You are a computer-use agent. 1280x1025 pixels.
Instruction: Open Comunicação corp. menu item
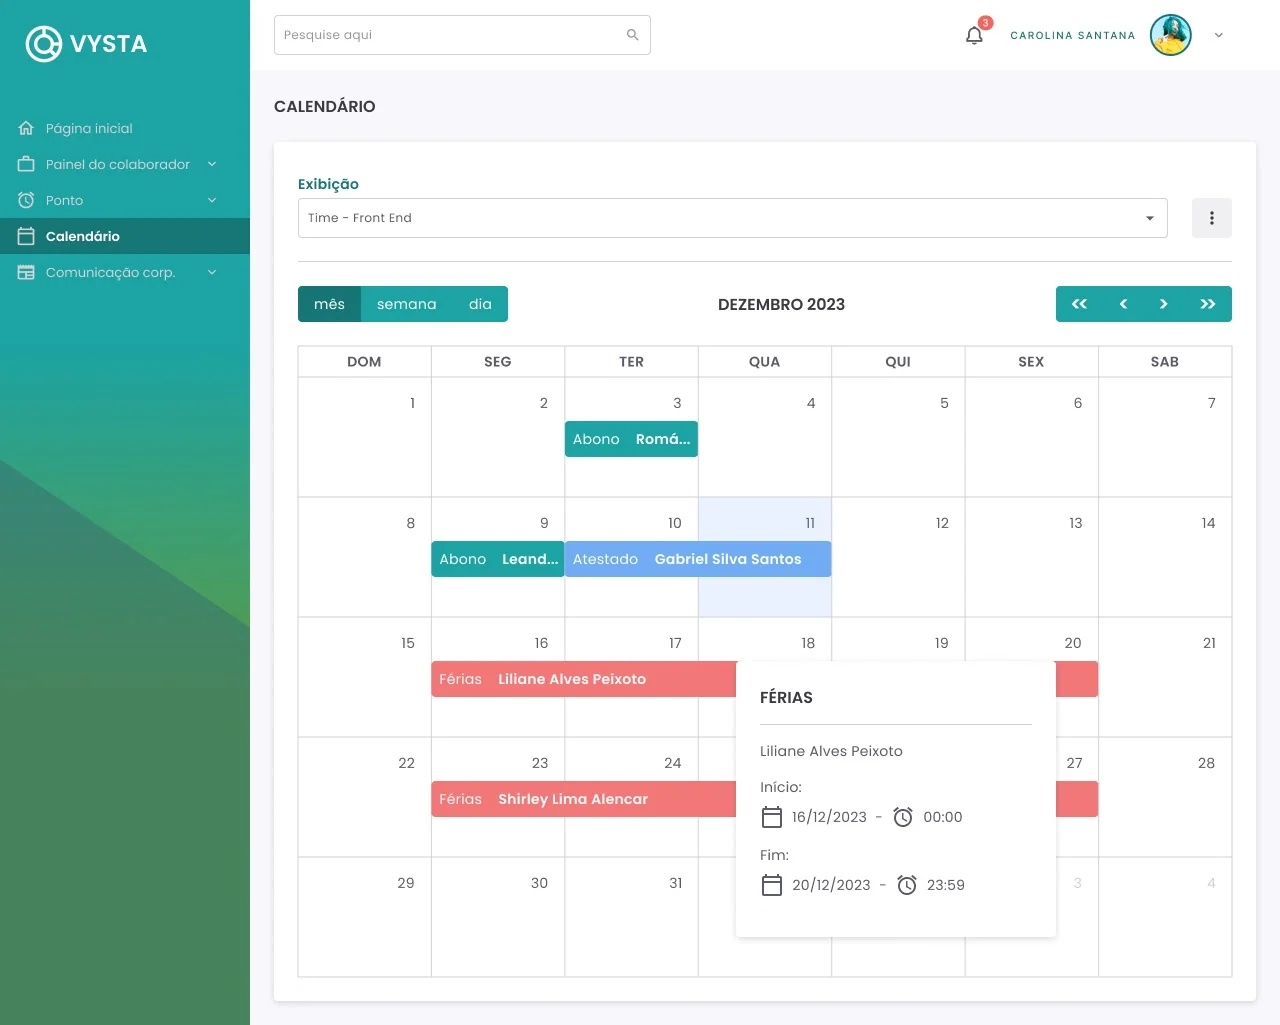click(x=110, y=272)
